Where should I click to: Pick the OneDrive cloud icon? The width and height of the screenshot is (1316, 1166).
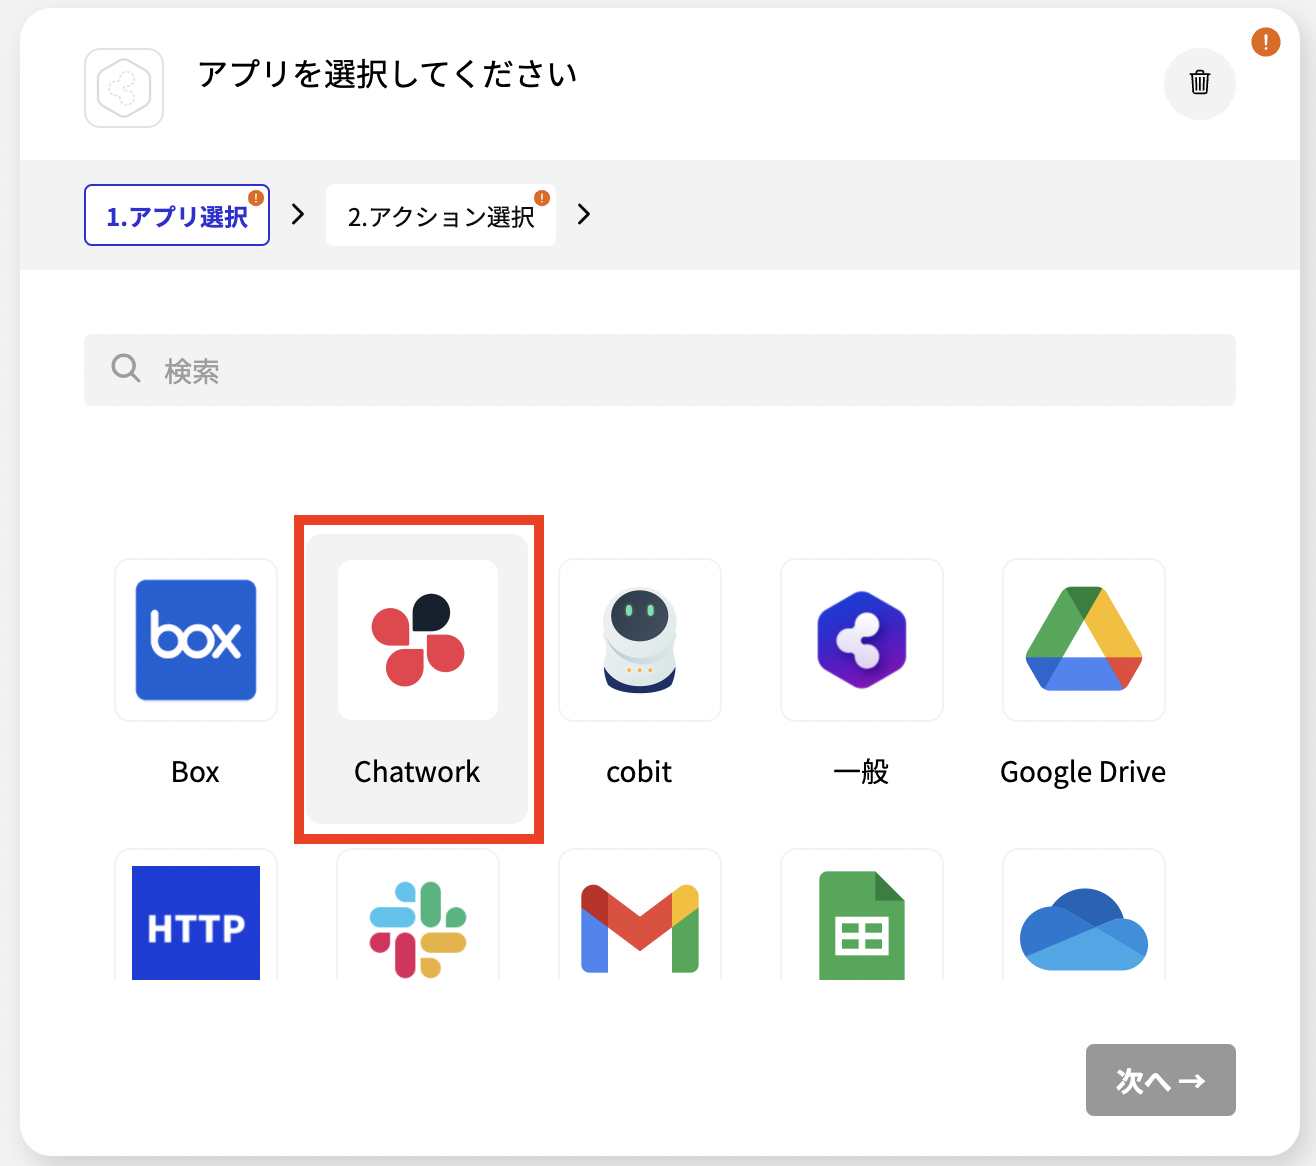1084,930
